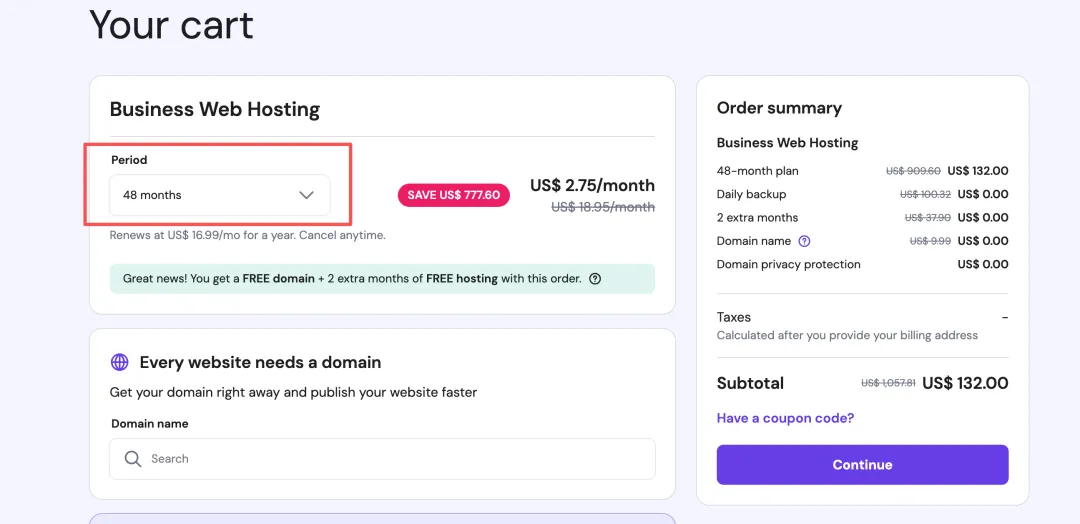Select the Order summary heading
Image resolution: width=1080 pixels, height=524 pixels.
click(779, 108)
